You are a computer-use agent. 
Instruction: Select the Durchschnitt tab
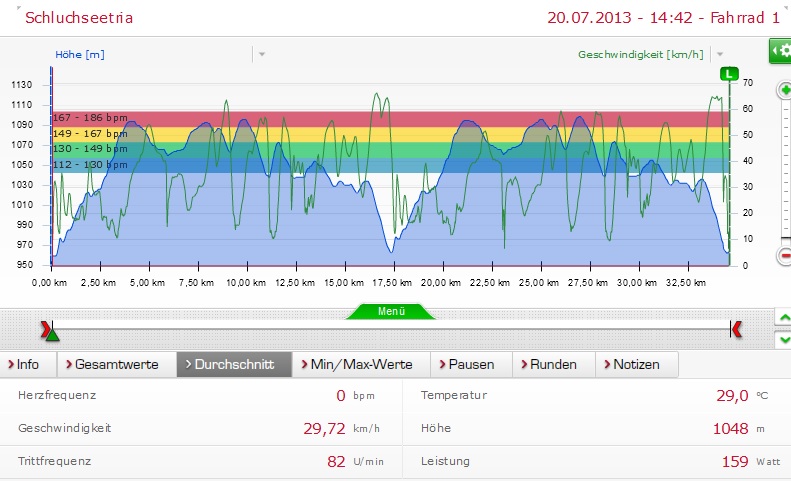234,364
